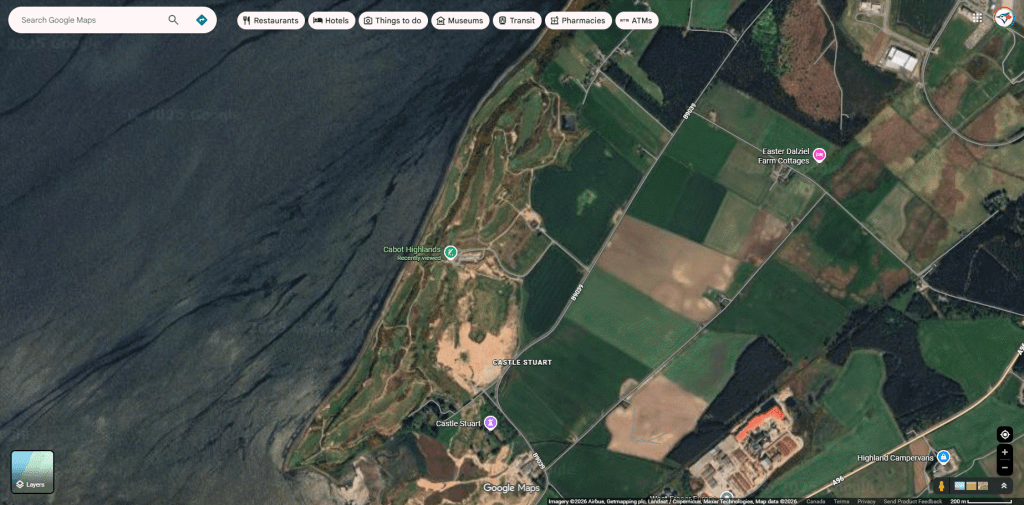Zoom out with the minus button

(x=1005, y=468)
